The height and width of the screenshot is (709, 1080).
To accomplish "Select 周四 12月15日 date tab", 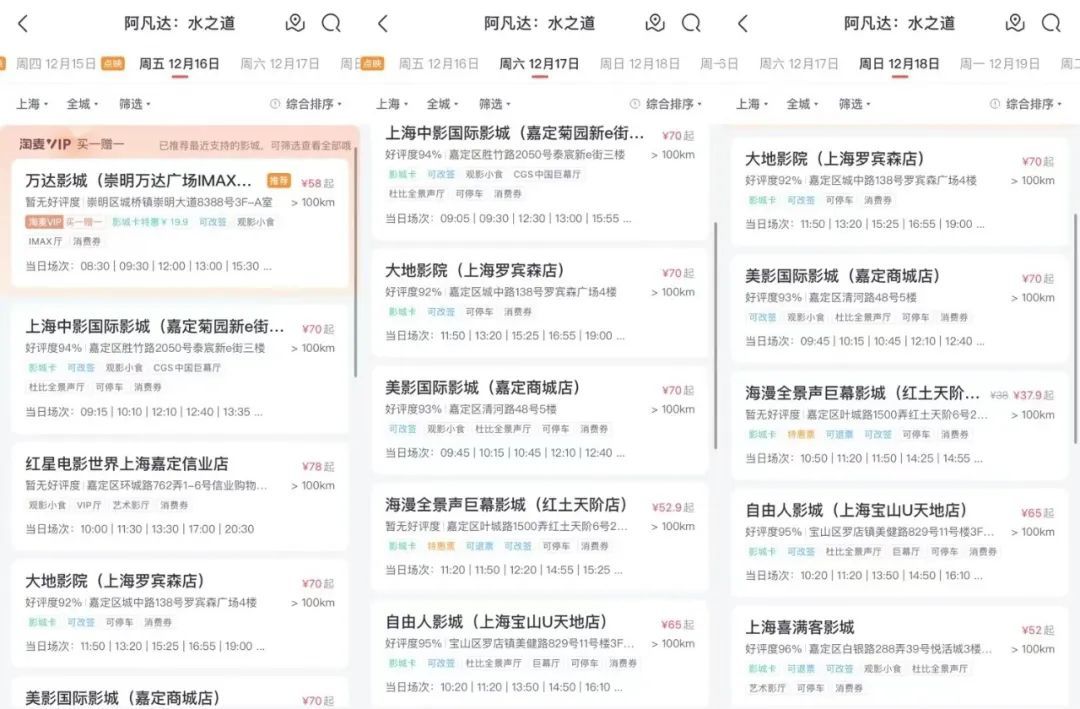I will click(56, 63).
